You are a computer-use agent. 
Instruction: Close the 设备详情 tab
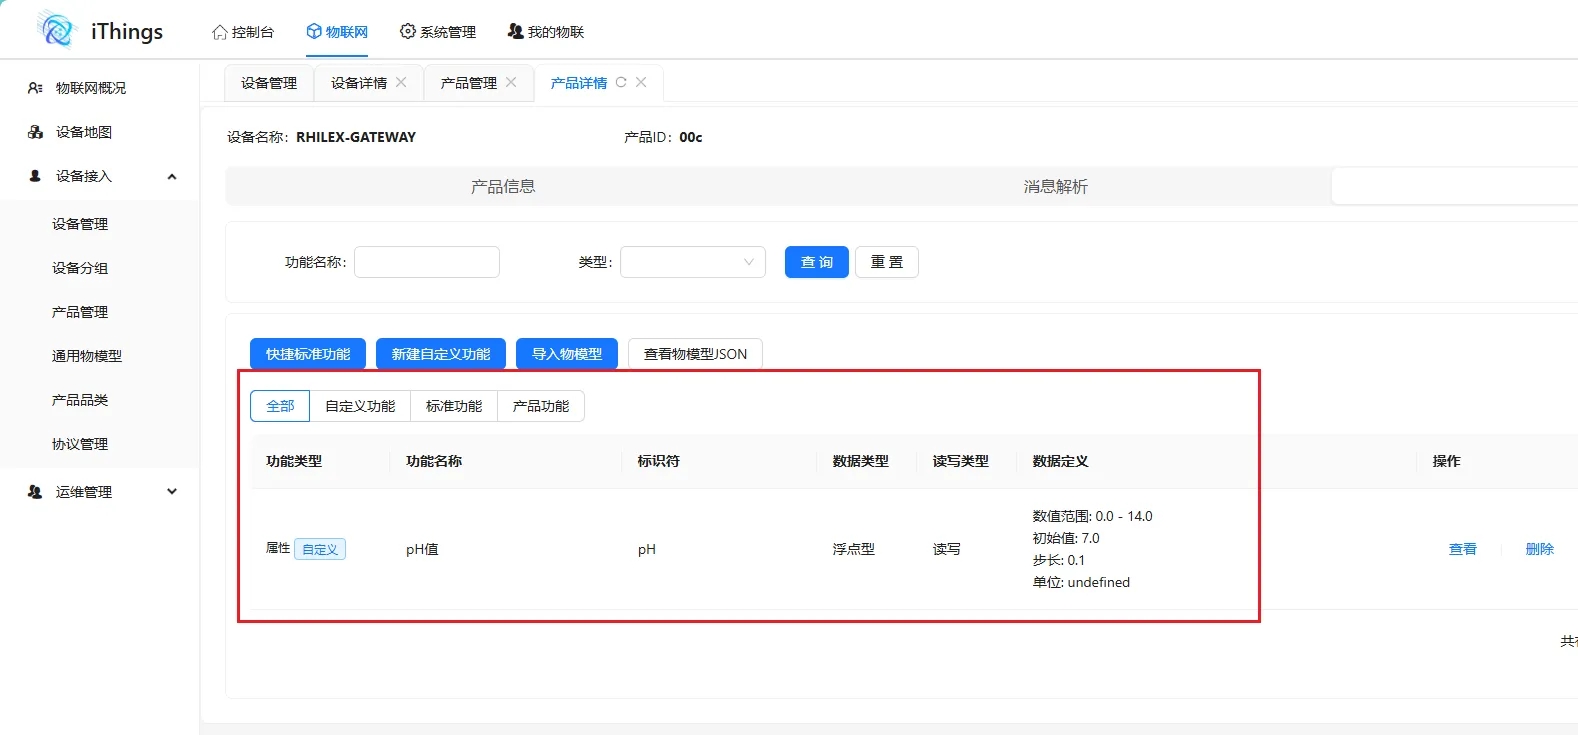point(401,83)
